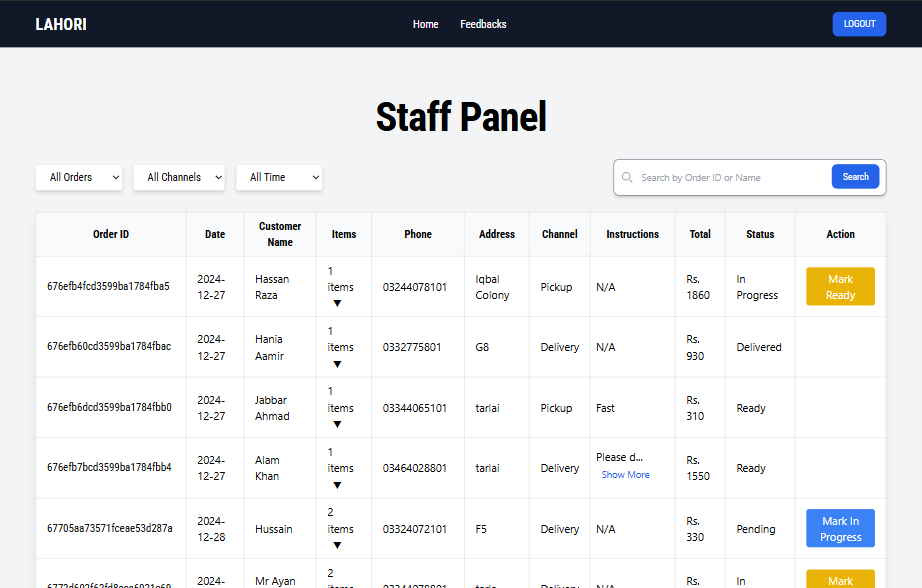This screenshot has width=922, height=588.
Task: Click total Rs. 330
Action: 694,529
